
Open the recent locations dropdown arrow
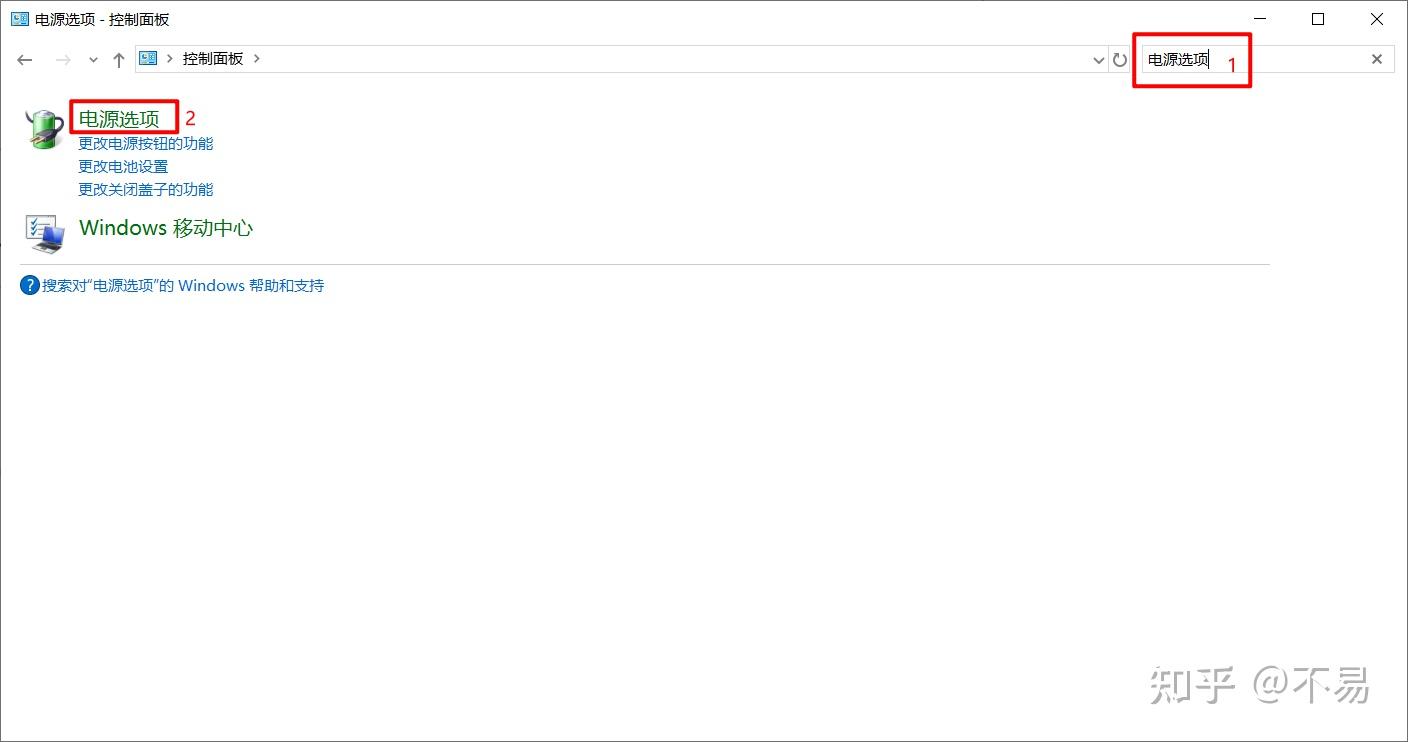coord(93,60)
